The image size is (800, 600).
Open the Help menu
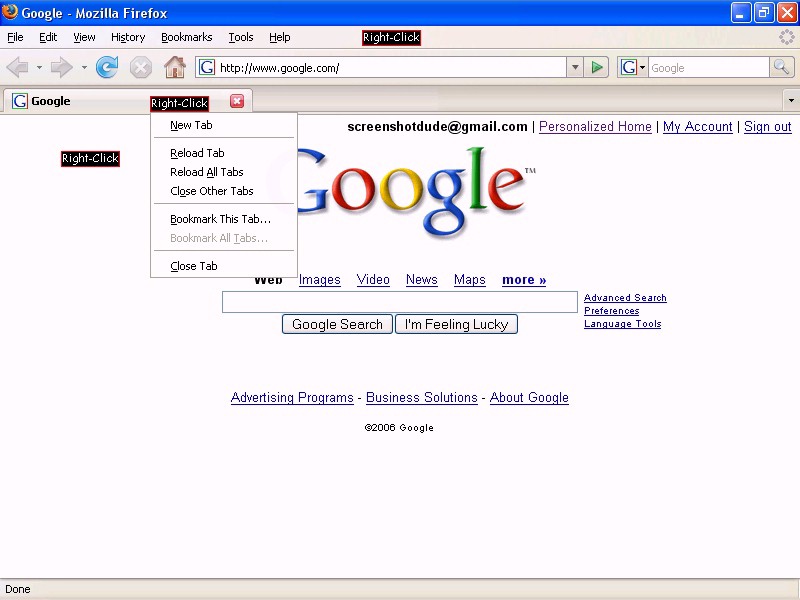280,37
